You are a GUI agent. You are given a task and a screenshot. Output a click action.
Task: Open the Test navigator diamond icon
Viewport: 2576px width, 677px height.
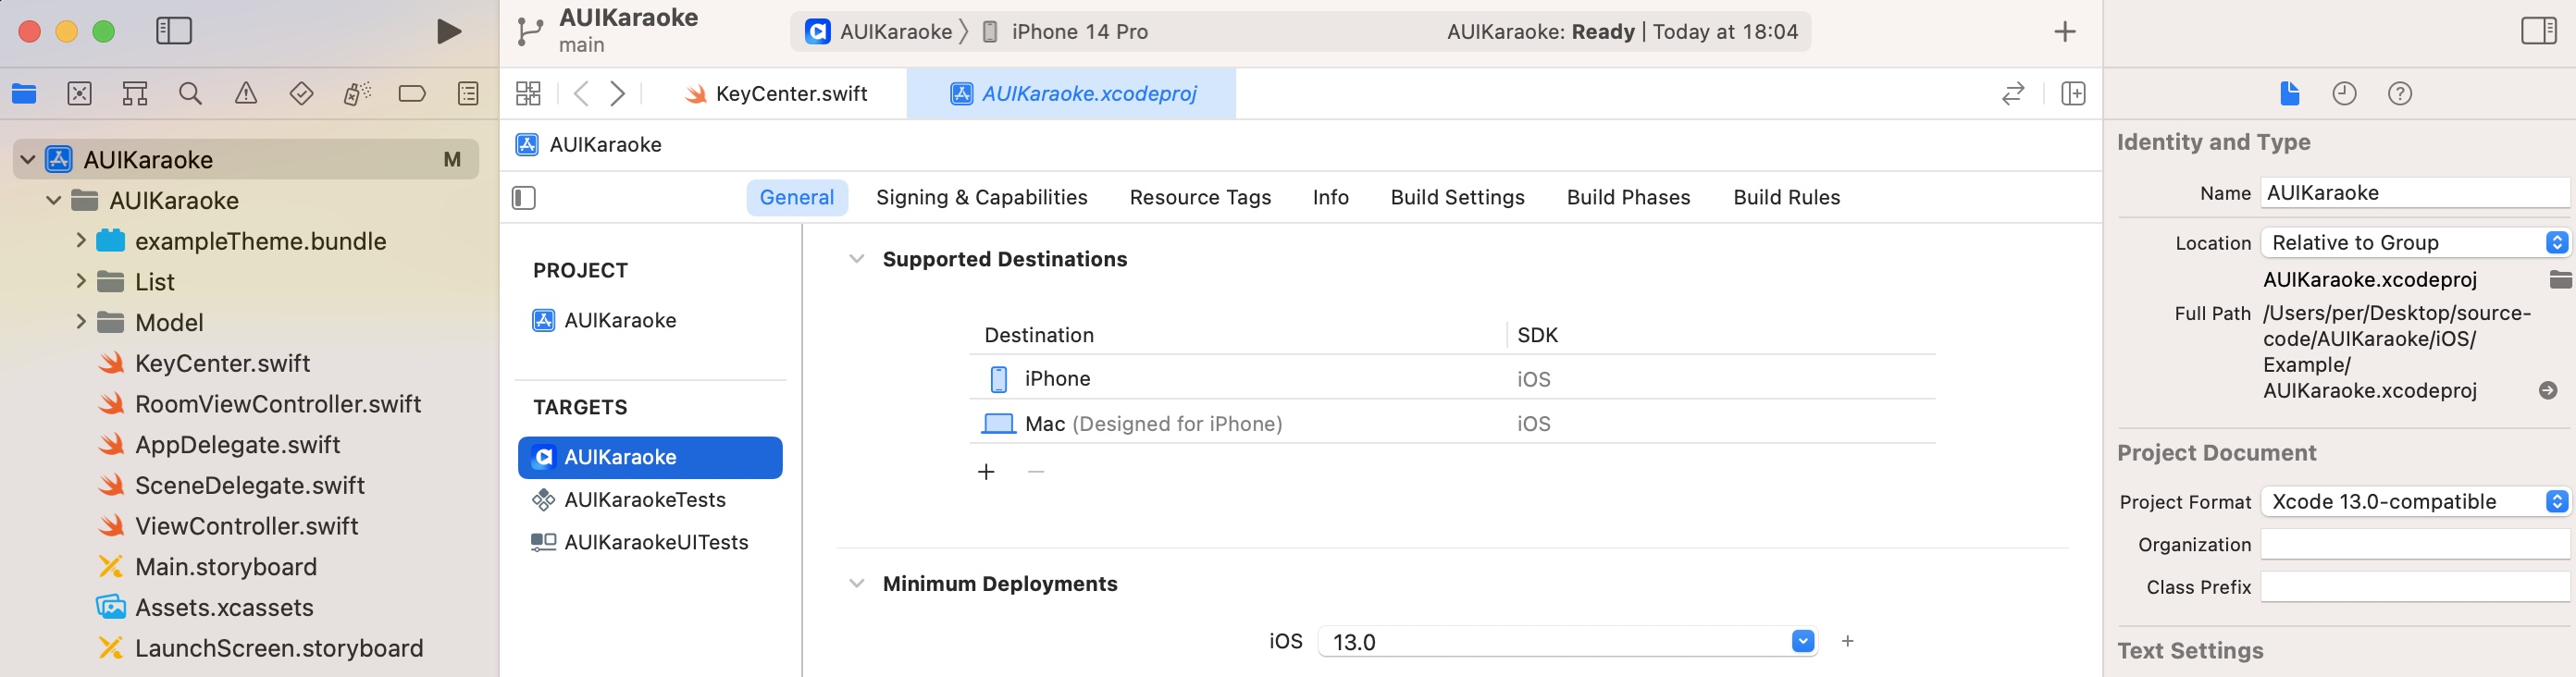(301, 94)
